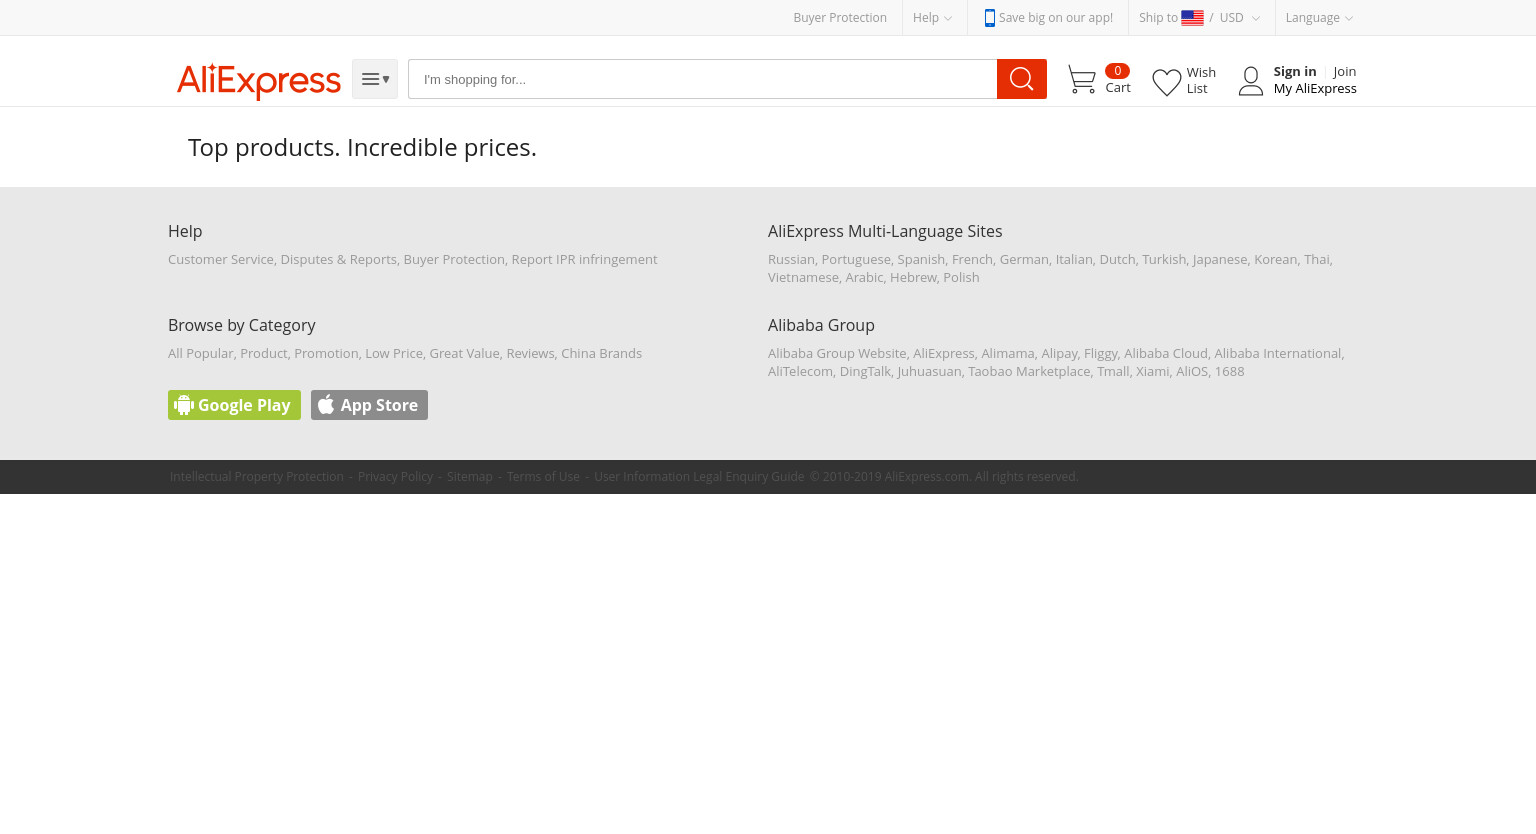Screen dimensions: 1536x834
Task: Select the Russian language site
Action: pos(791,259)
